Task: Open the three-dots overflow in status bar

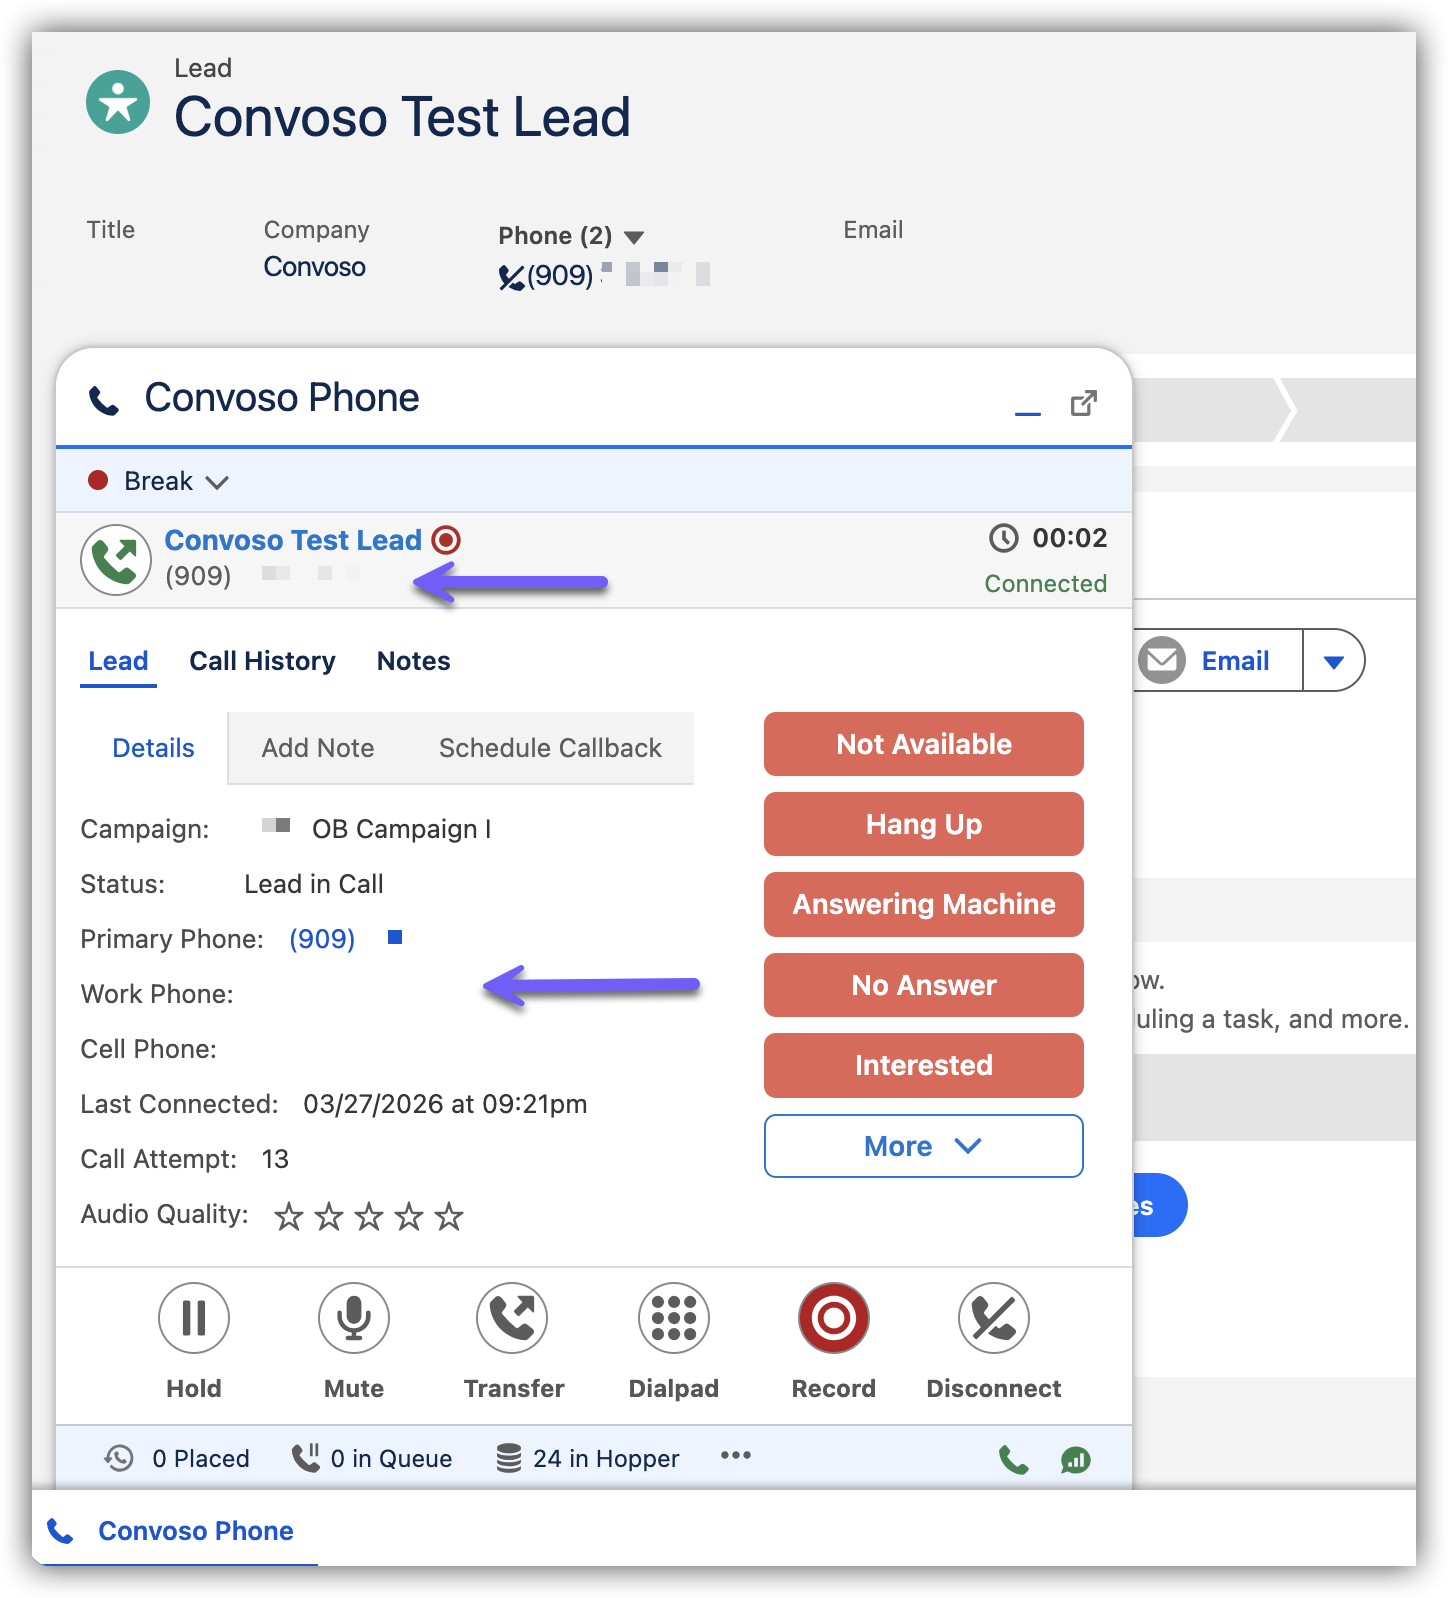Action: pyautogui.click(x=735, y=1456)
